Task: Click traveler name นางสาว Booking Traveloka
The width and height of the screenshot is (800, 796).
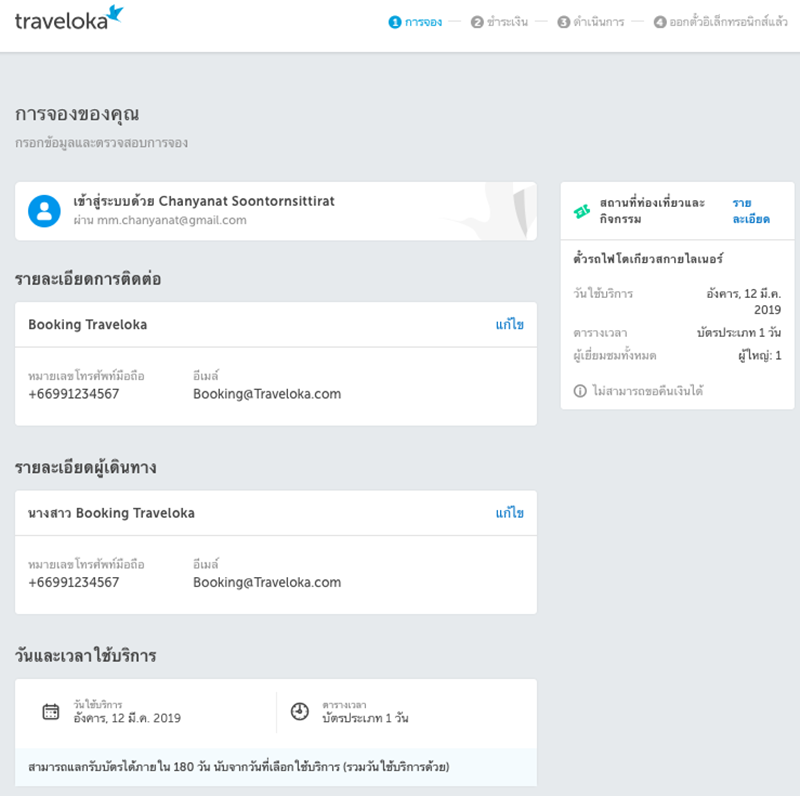Action: pyautogui.click(x=111, y=513)
